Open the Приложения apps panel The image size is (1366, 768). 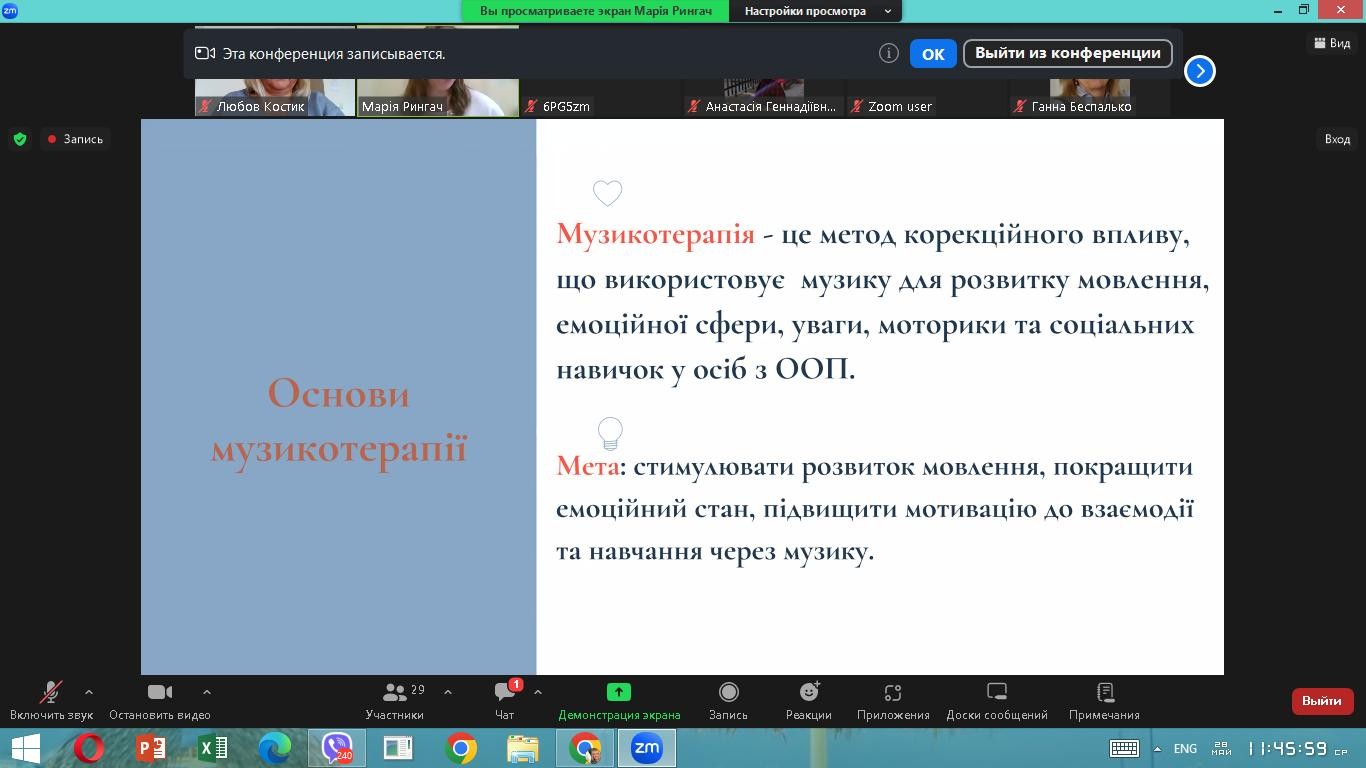(893, 701)
